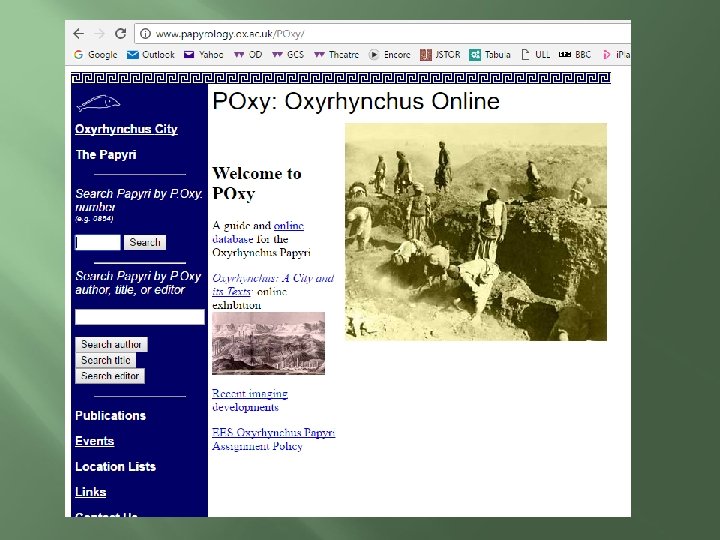The height and width of the screenshot is (540, 720).
Task: Click the Search title button
Action: [x=106, y=360]
